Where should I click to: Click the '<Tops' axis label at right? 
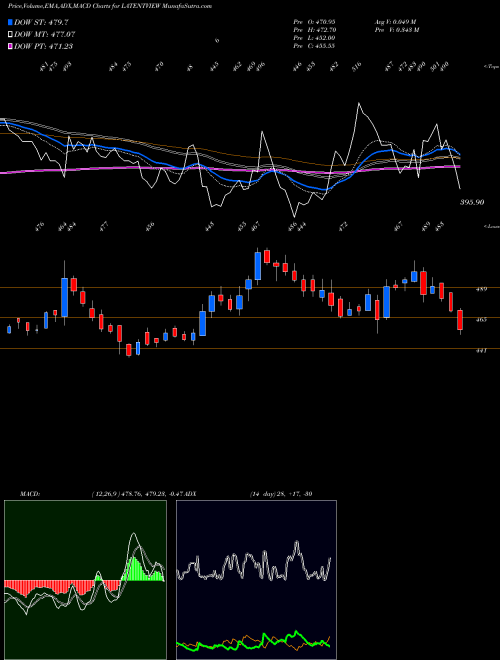tap(492, 67)
